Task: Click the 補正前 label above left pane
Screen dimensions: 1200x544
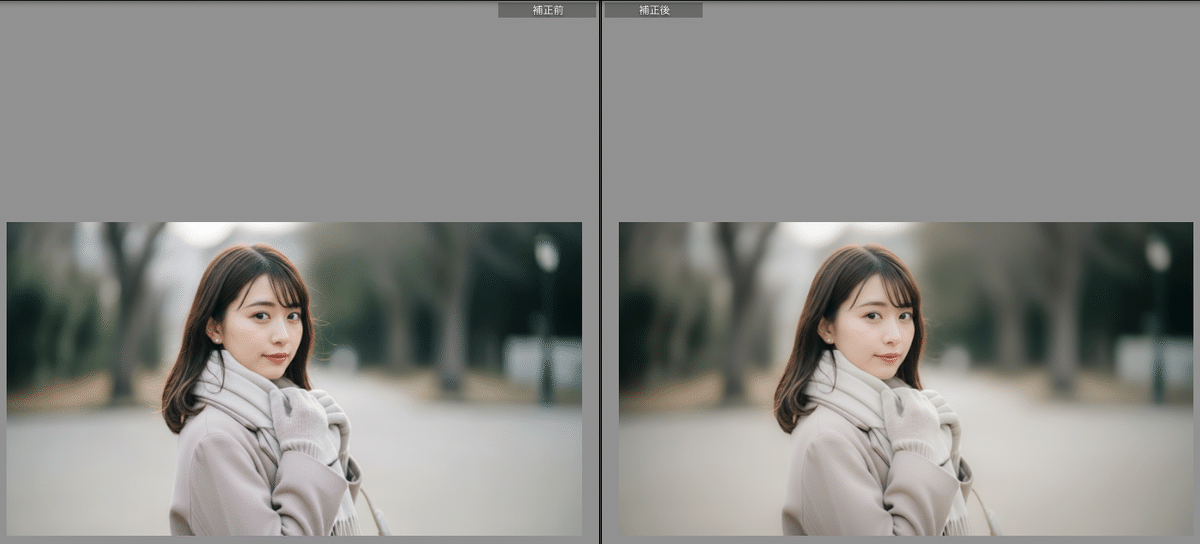Action: pyautogui.click(x=547, y=10)
